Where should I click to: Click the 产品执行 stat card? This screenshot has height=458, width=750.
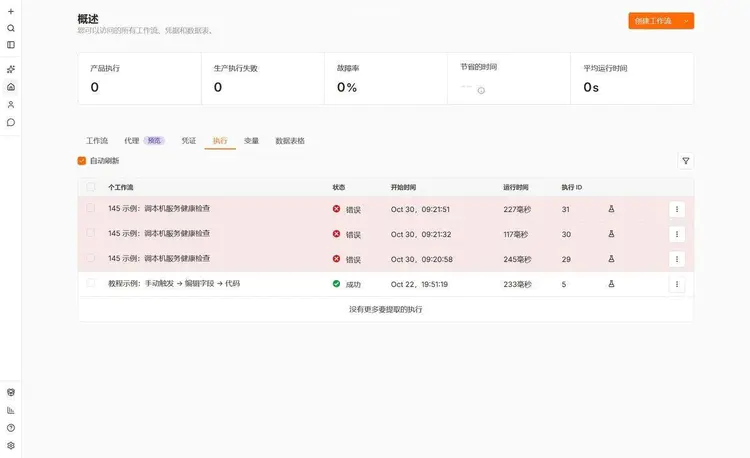140,78
